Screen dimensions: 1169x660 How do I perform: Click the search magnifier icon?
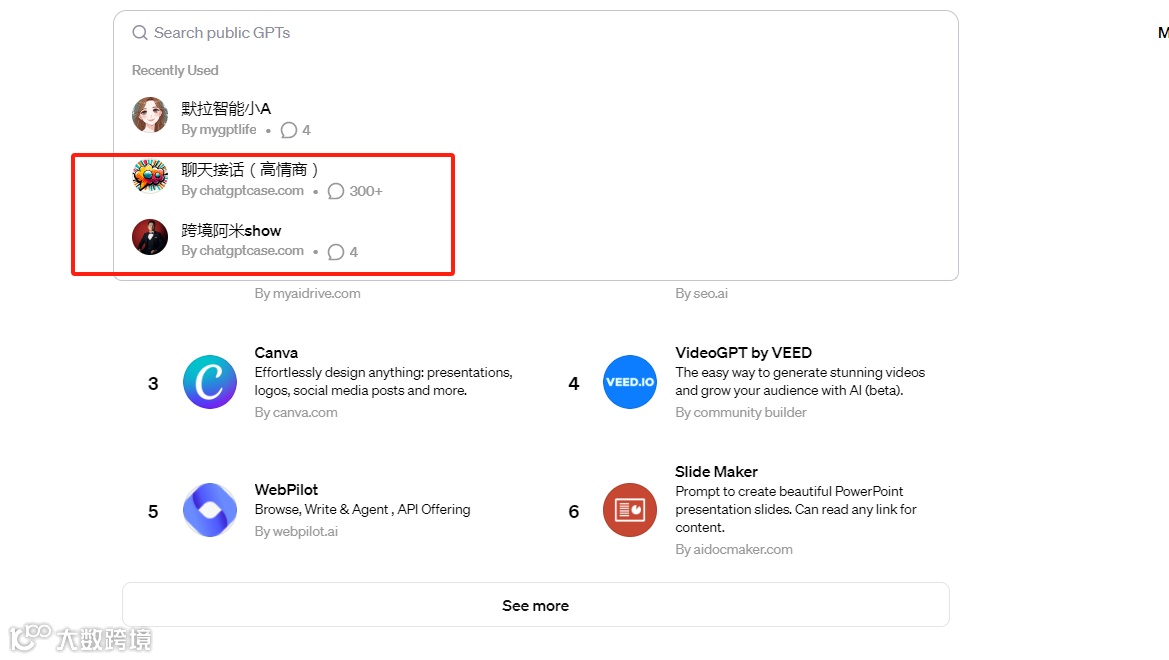pos(140,33)
